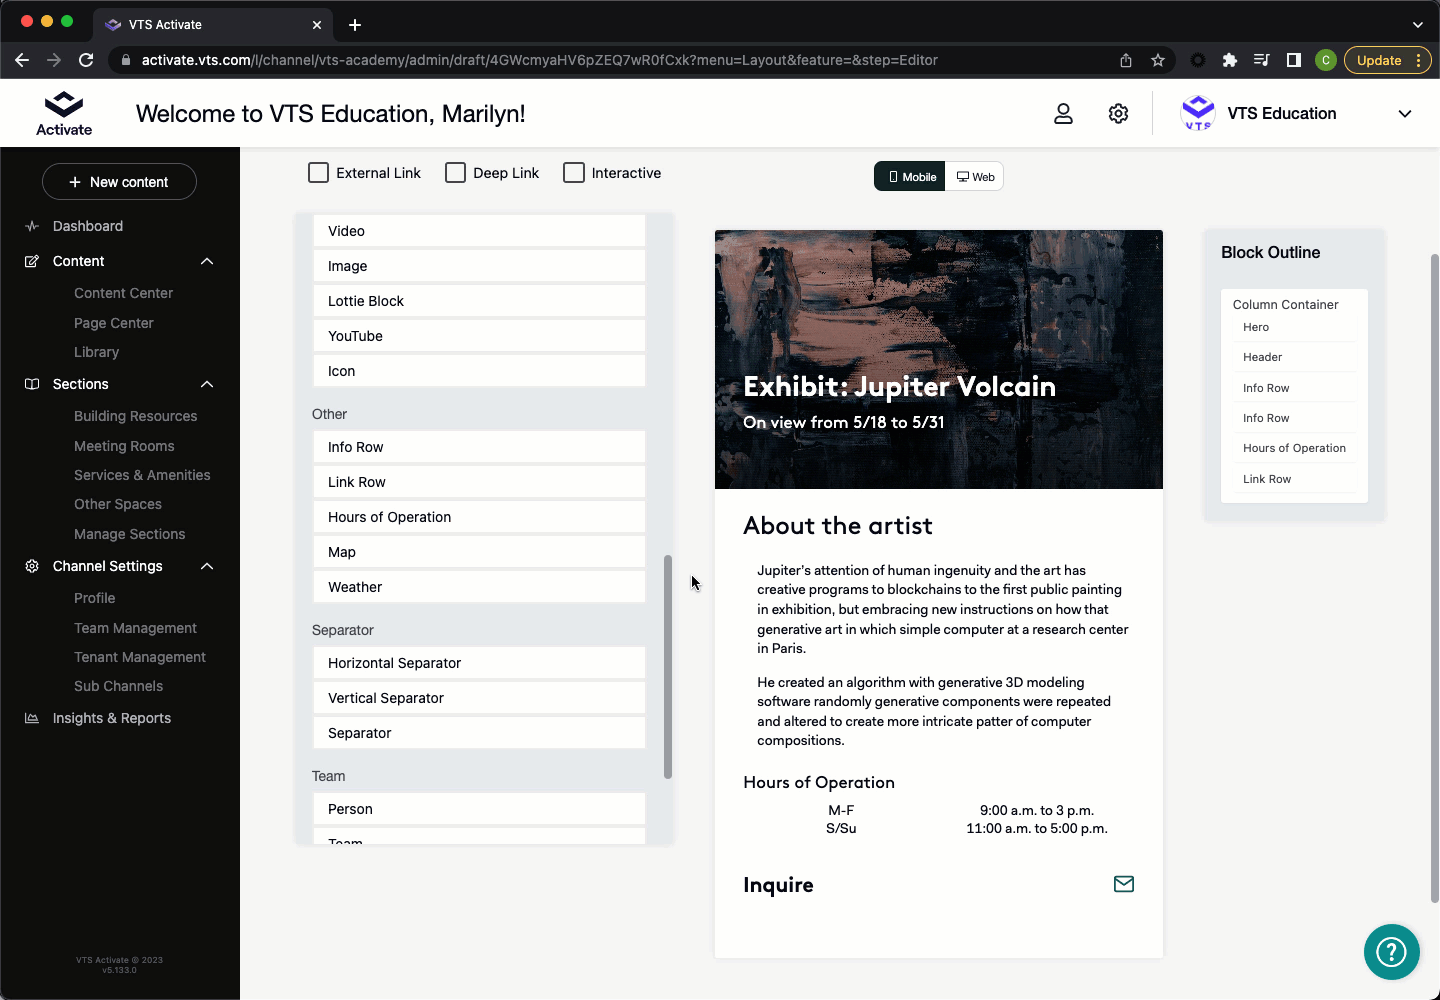This screenshot has width=1440, height=1000.
Task: Click the browser forward arrow
Action: pyautogui.click(x=54, y=60)
